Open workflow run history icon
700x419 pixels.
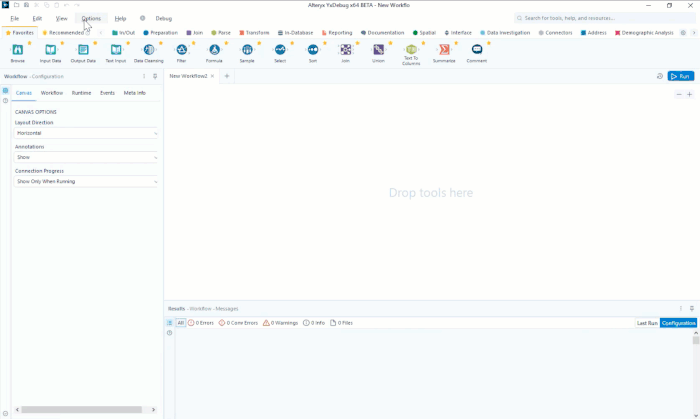[659, 76]
